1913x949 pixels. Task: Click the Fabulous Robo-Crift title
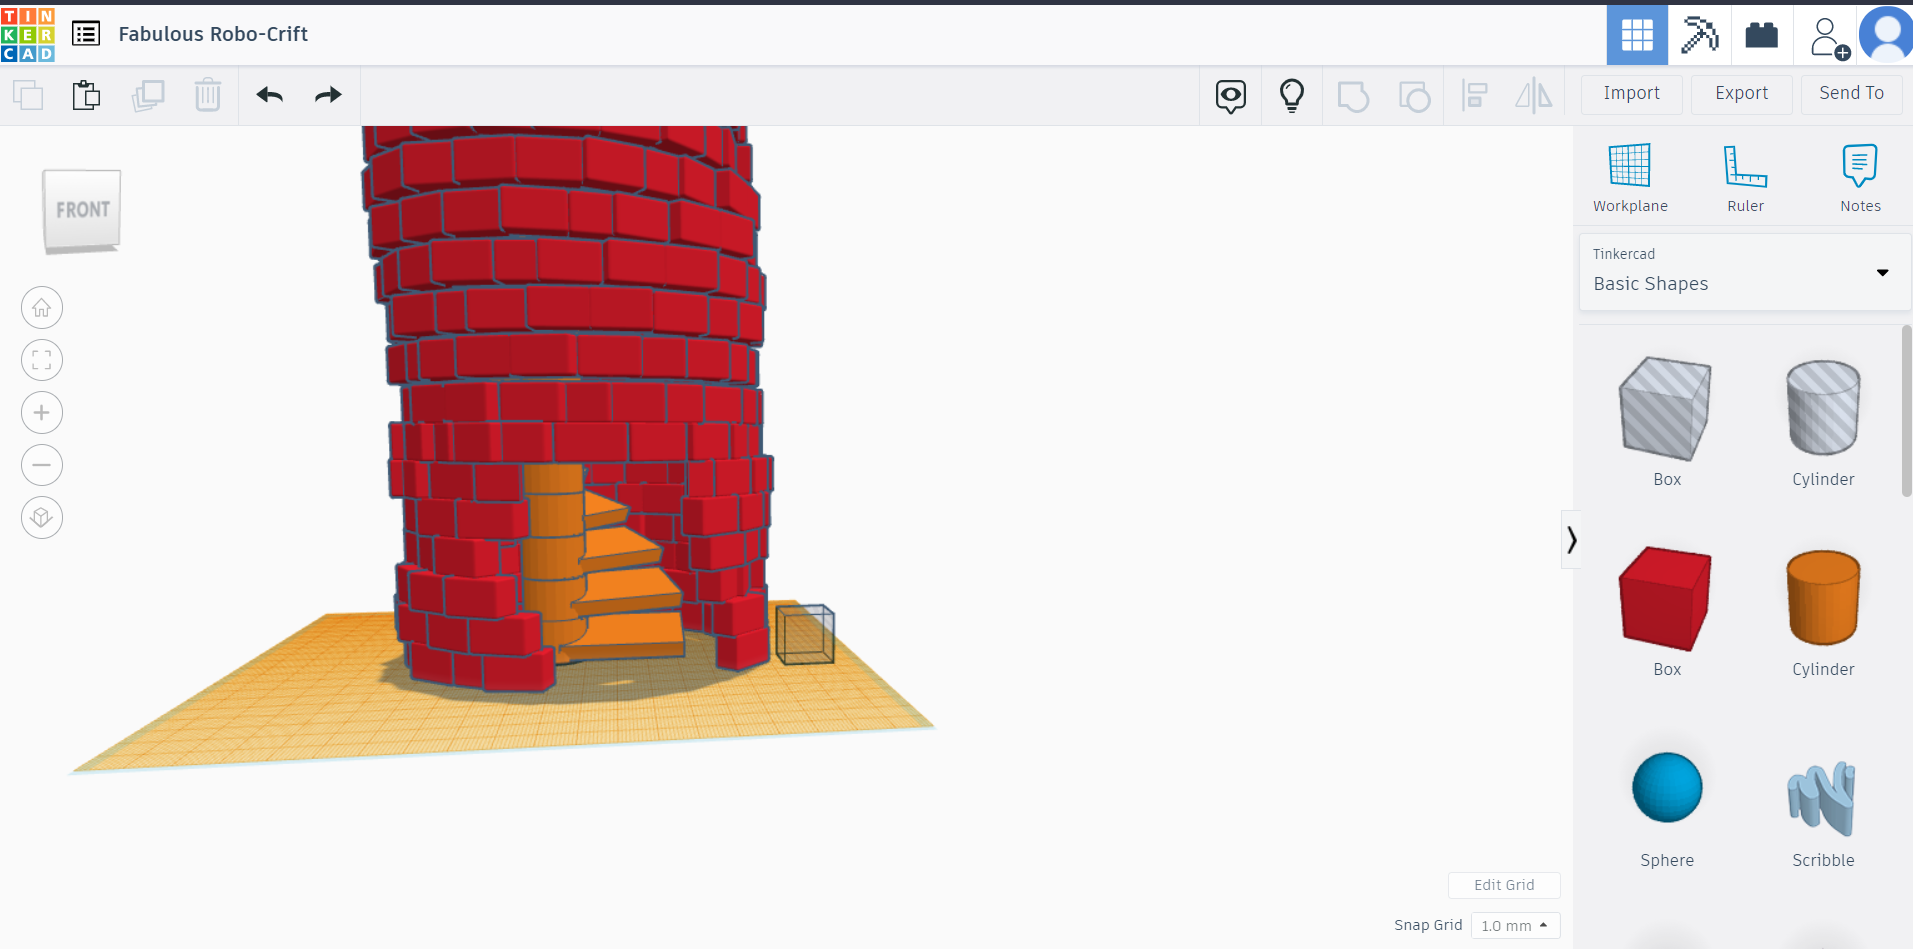click(213, 33)
